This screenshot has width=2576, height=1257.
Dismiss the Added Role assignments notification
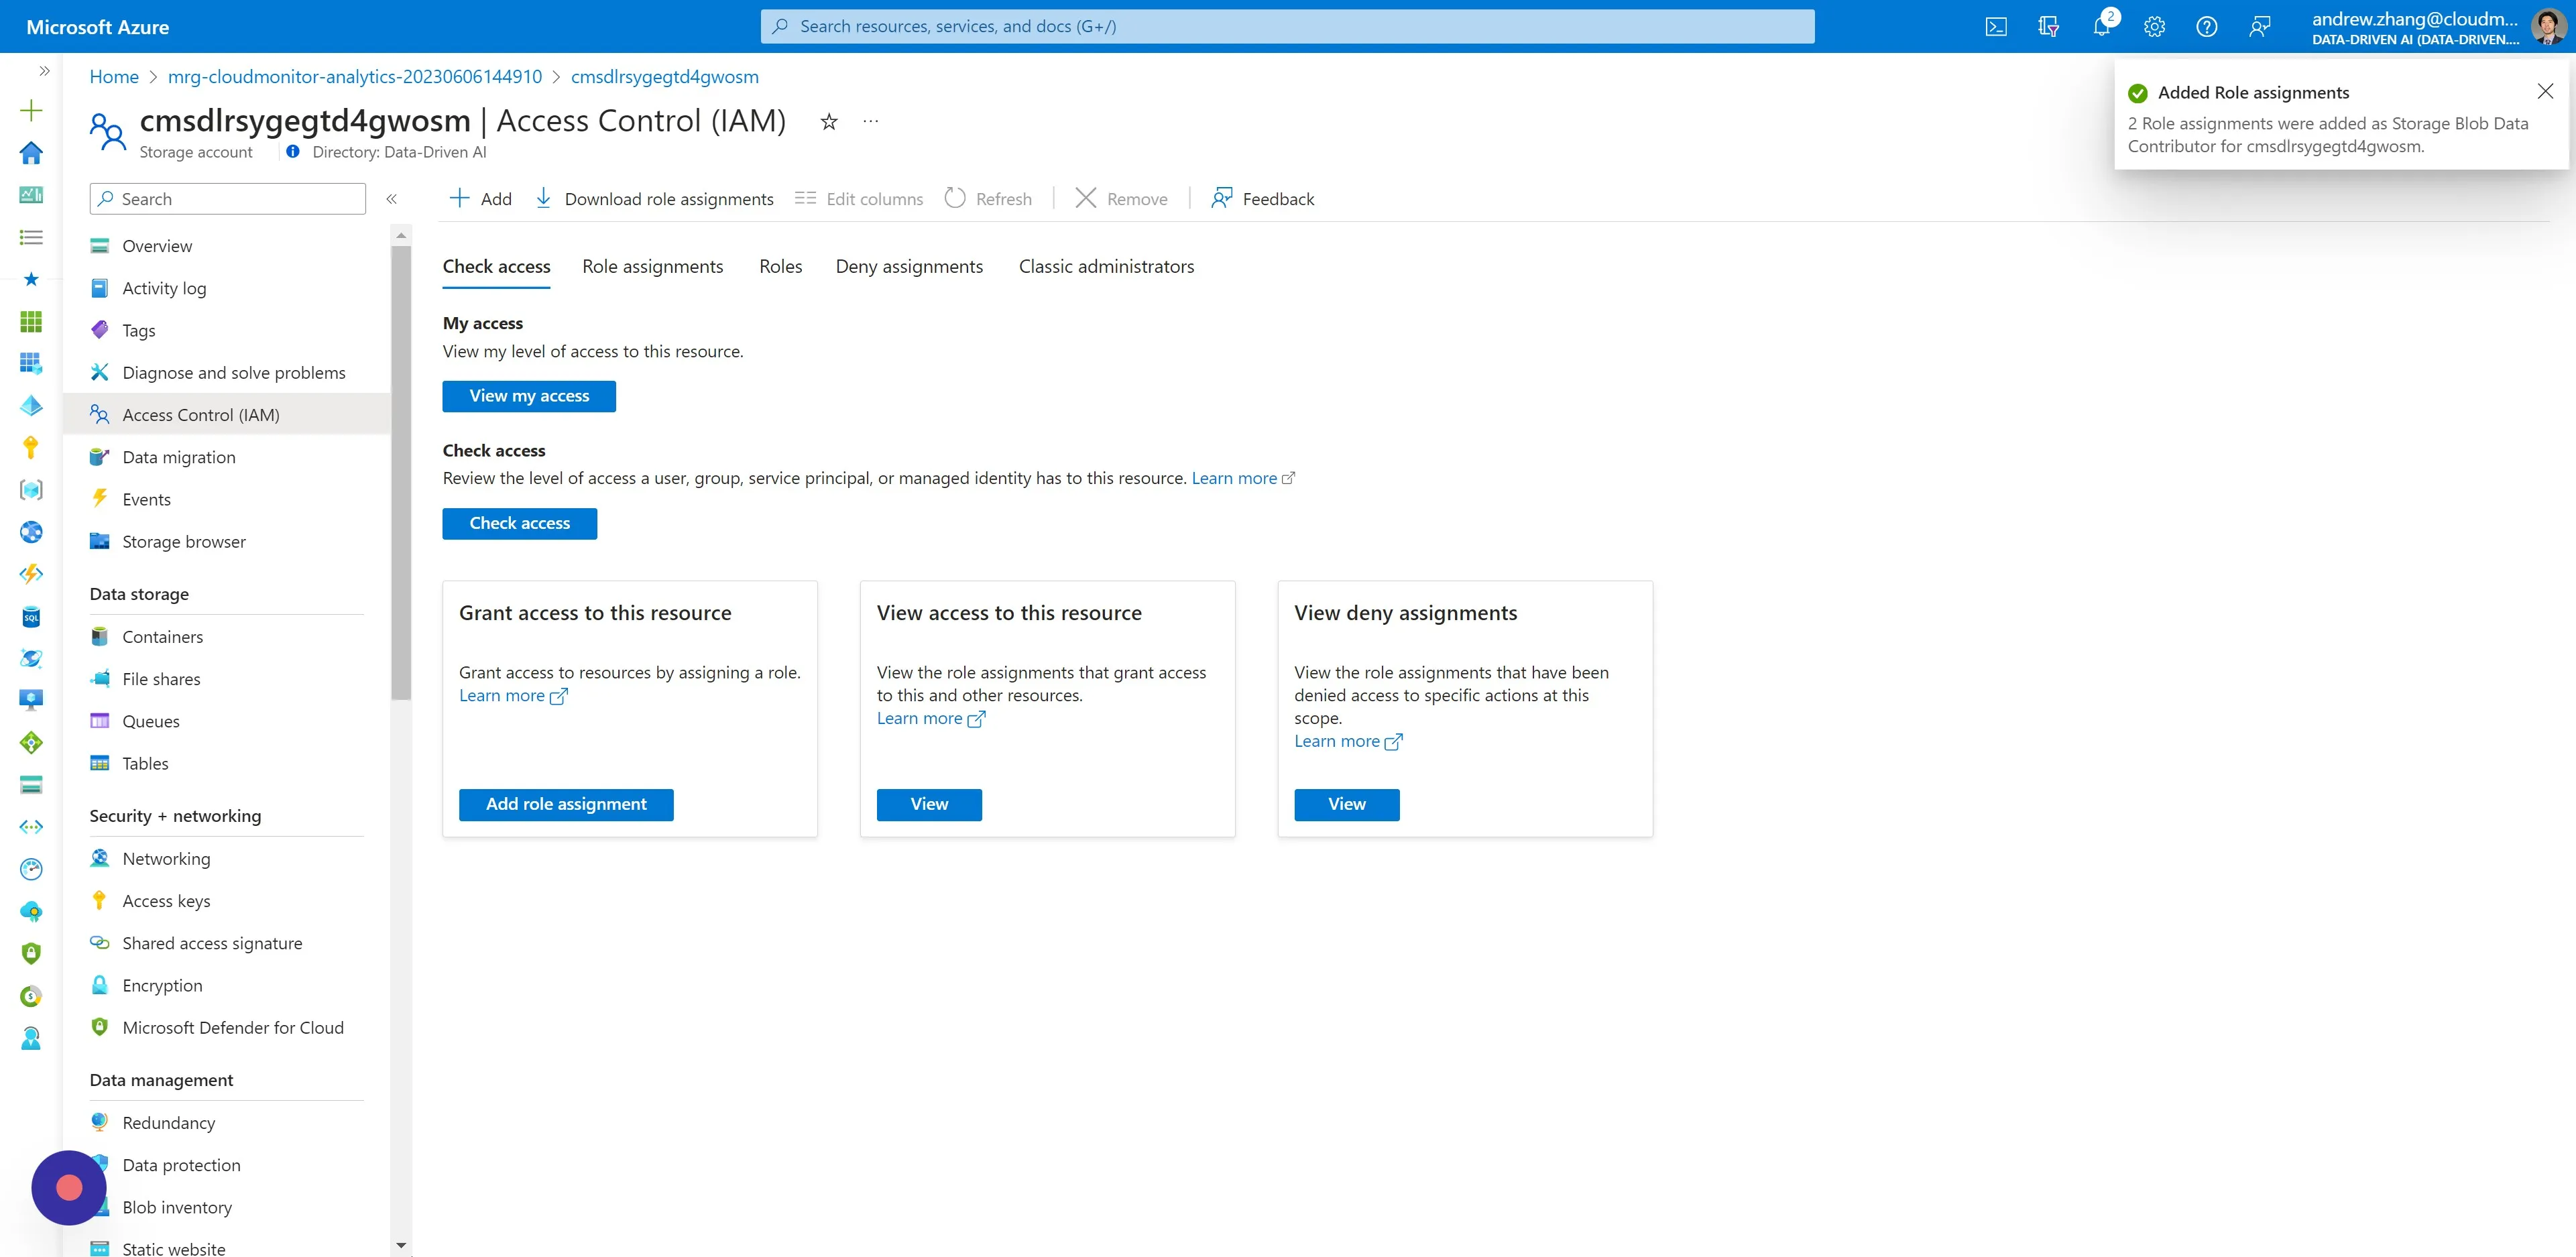click(x=2545, y=91)
